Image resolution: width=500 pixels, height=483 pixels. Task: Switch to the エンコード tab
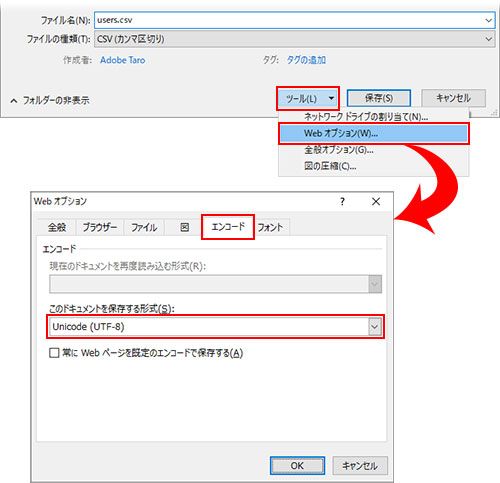(228, 227)
